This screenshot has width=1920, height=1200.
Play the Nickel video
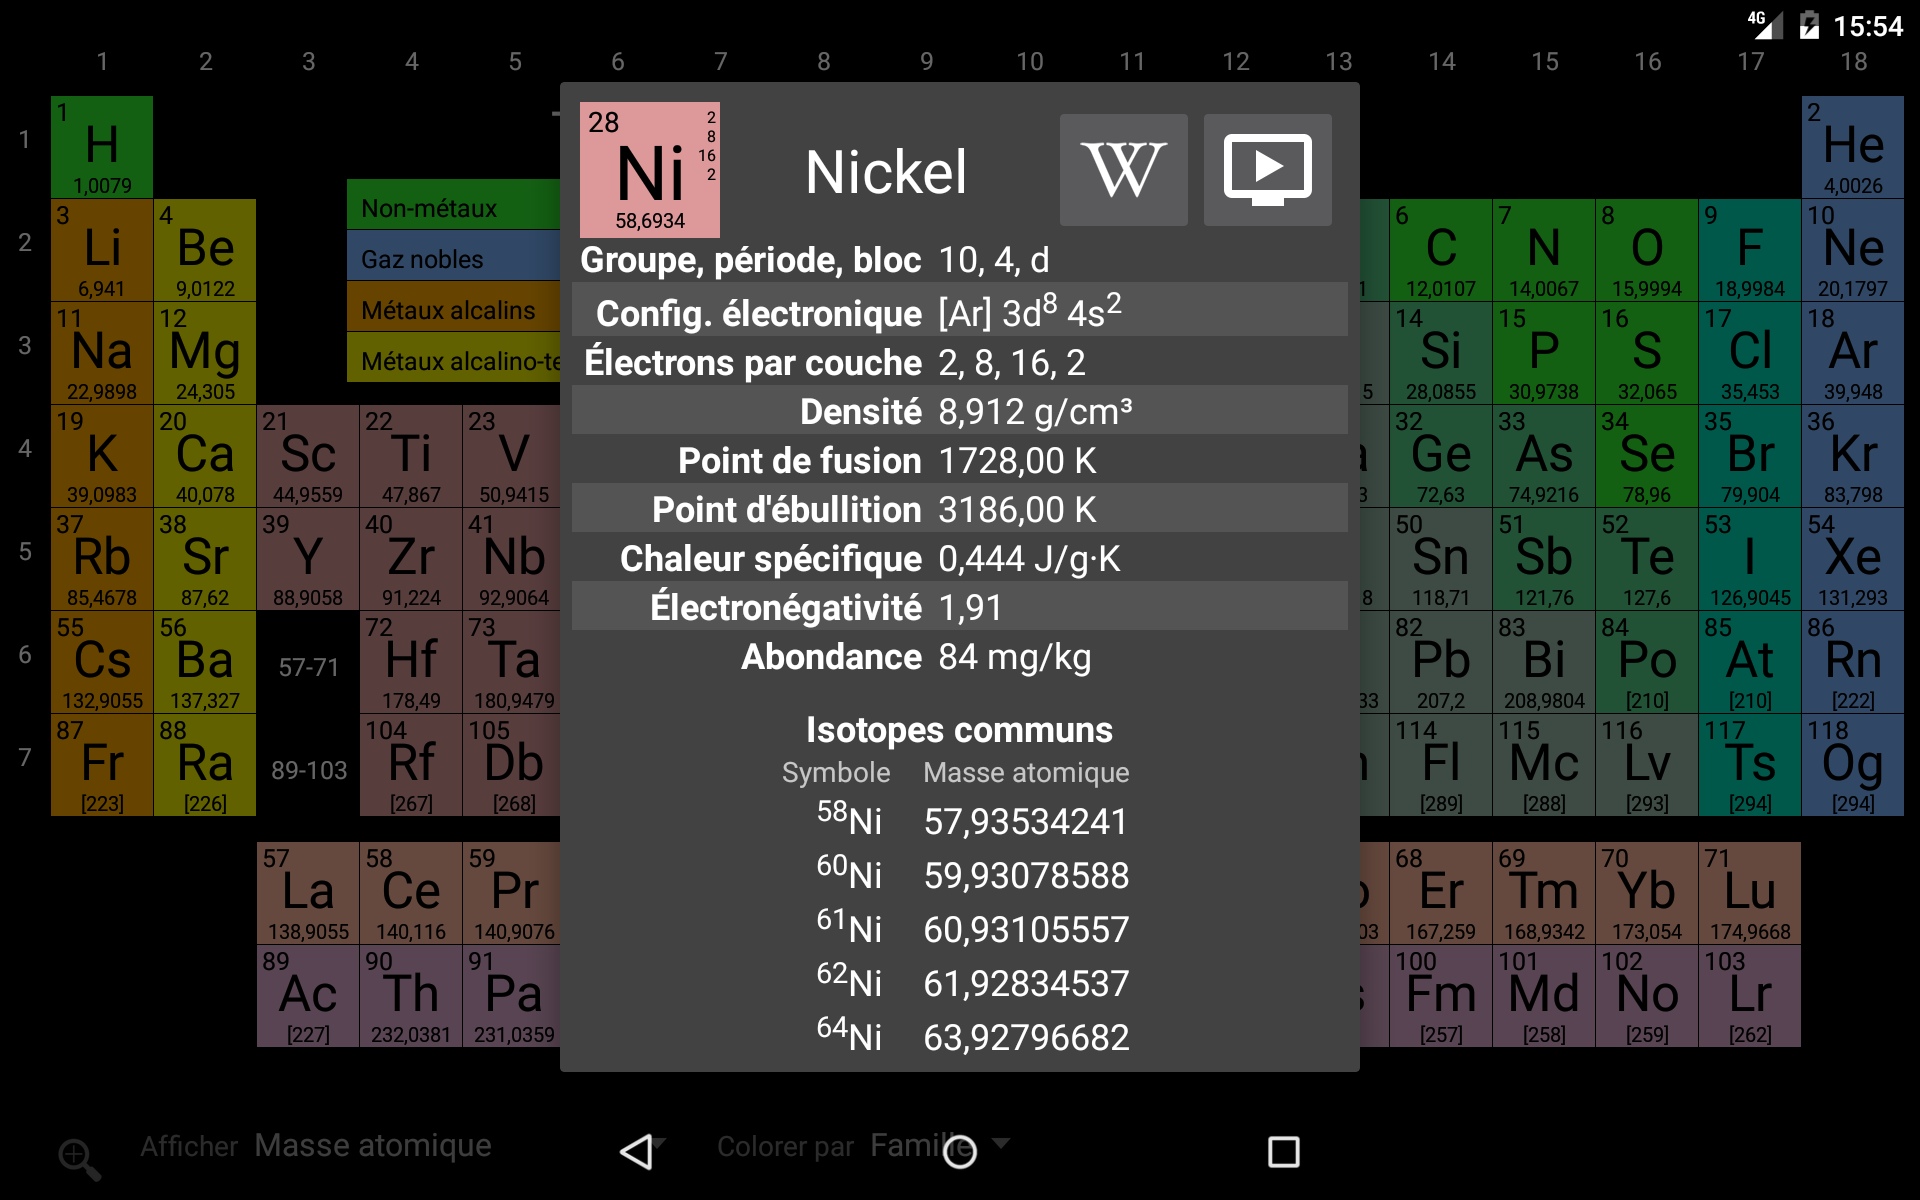[x=1267, y=170]
